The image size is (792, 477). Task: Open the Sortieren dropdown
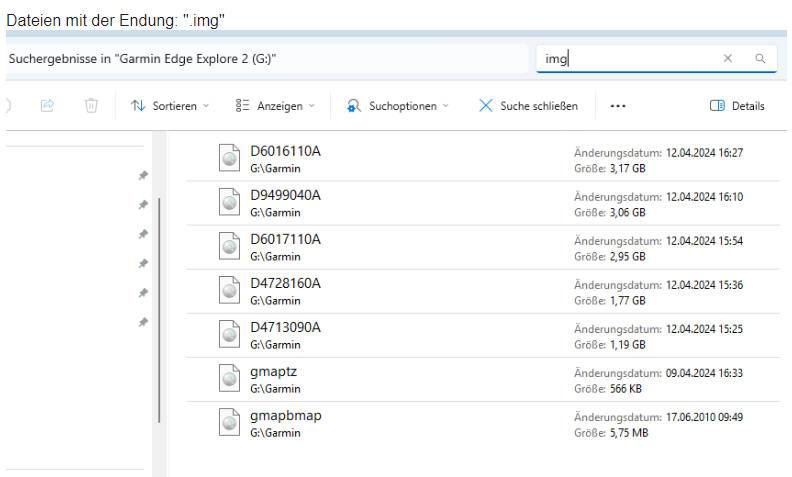pos(170,106)
